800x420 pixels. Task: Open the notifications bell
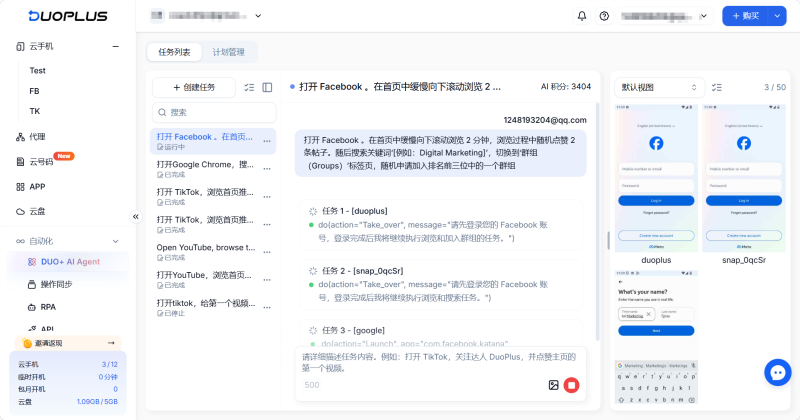[582, 16]
